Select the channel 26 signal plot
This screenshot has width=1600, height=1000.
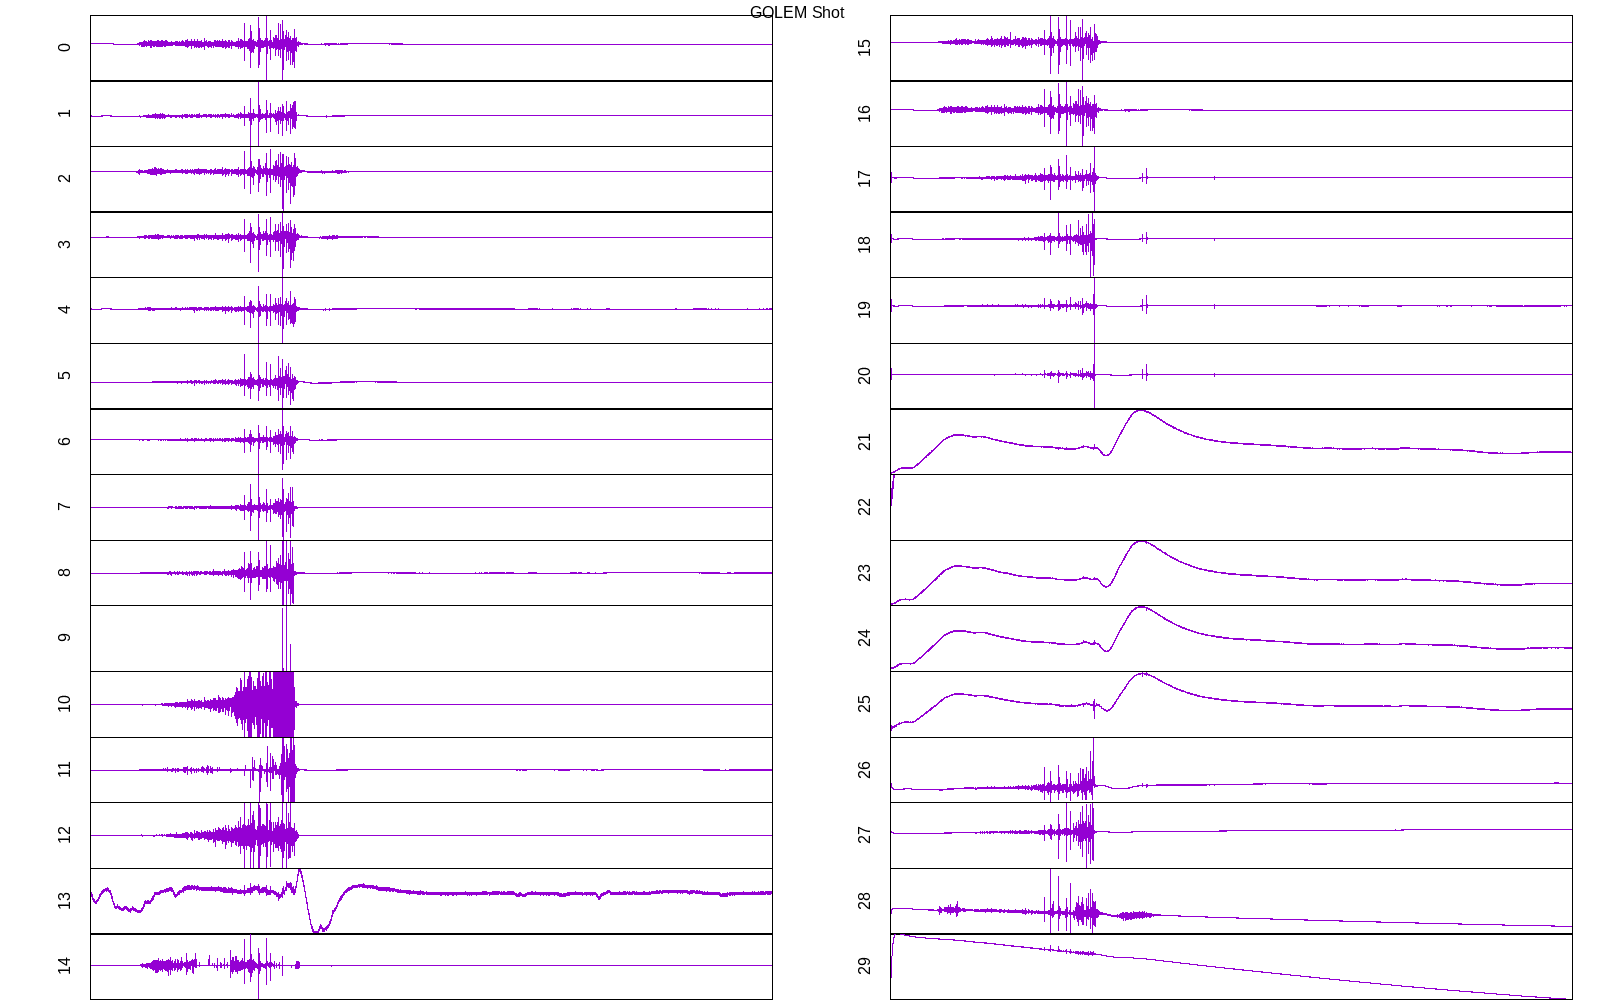pyautogui.click(x=1231, y=769)
